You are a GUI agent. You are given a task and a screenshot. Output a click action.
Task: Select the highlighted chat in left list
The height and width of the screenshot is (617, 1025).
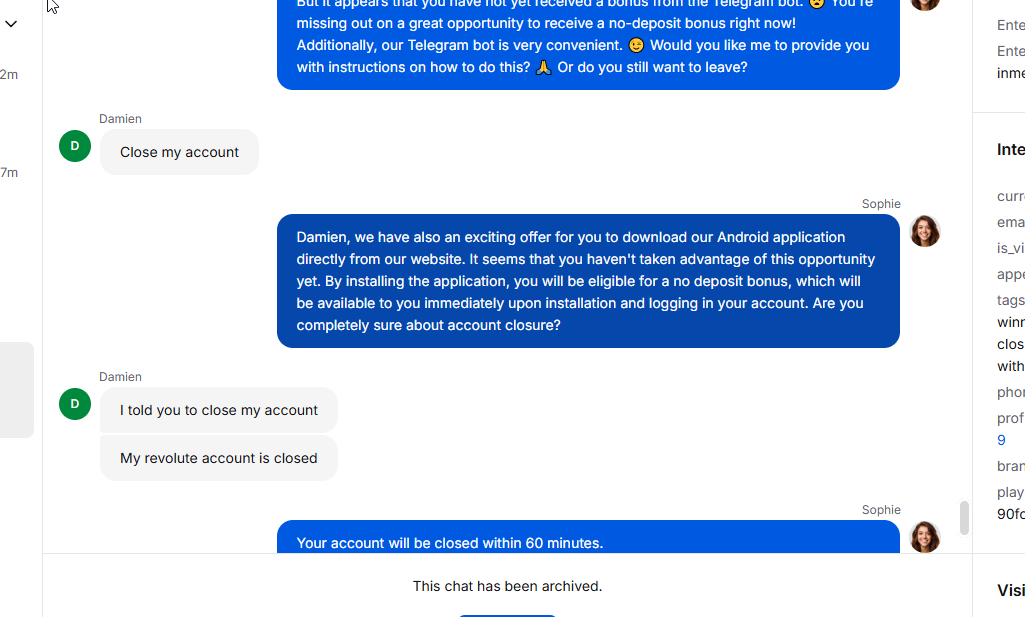(16, 390)
